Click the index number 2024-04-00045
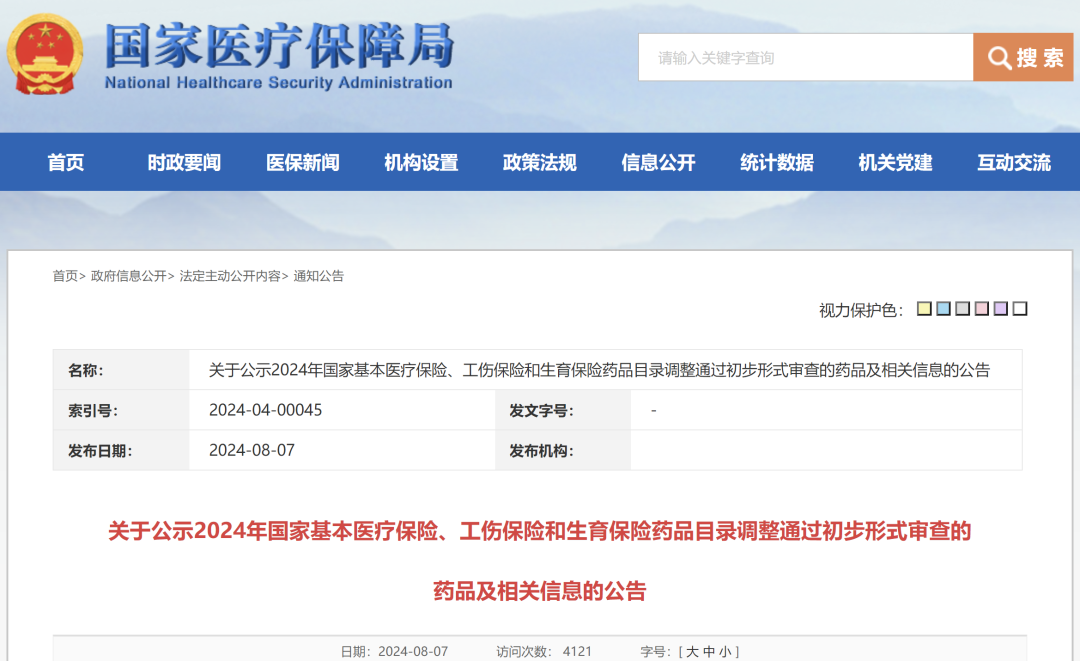Screen dimensions: 1080x661 point(265,410)
